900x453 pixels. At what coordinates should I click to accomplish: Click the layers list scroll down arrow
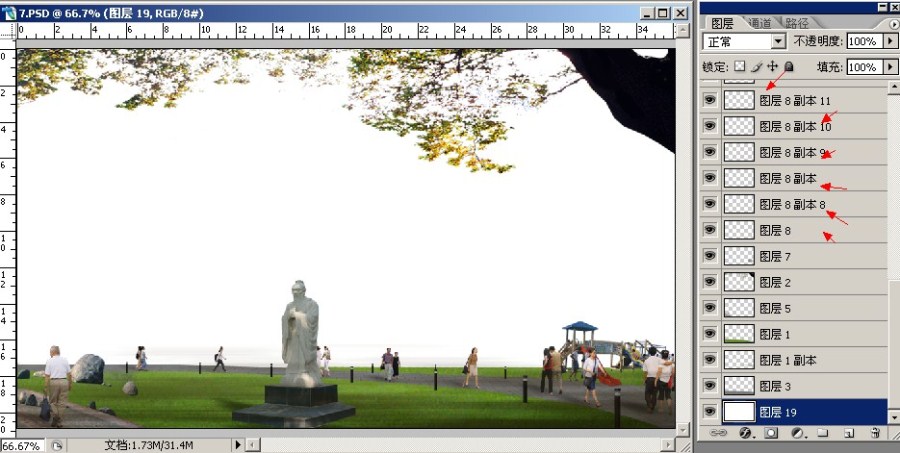click(x=894, y=417)
